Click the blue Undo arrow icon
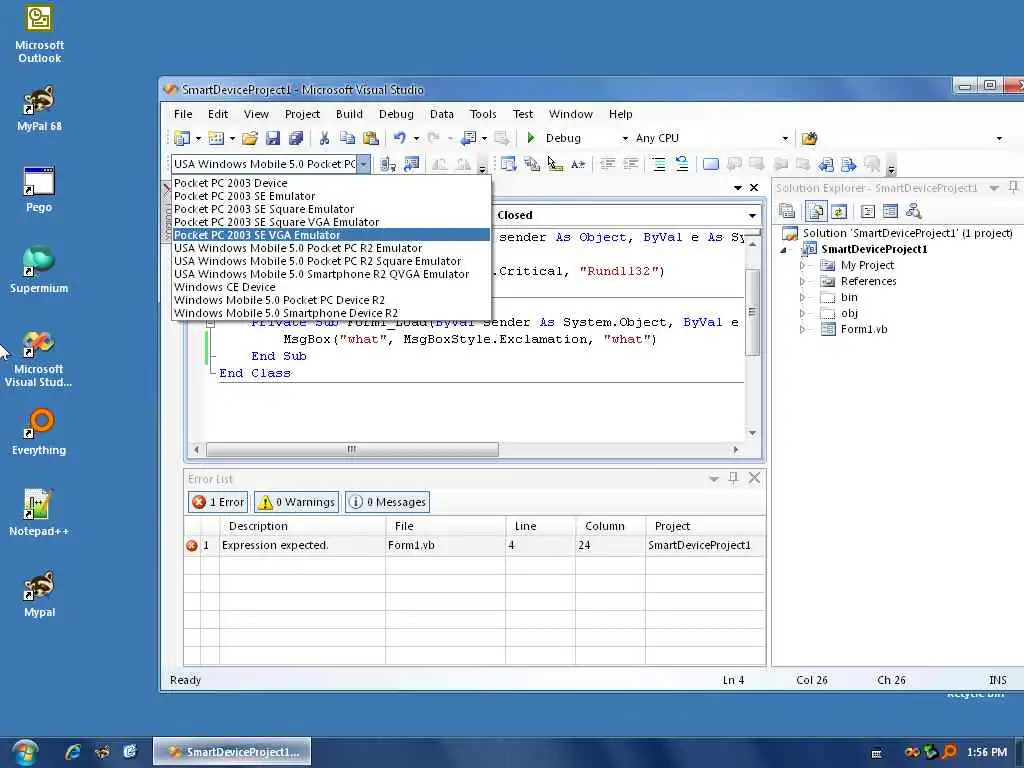Viewport: 1024px width, 768px height. [400, 138]
